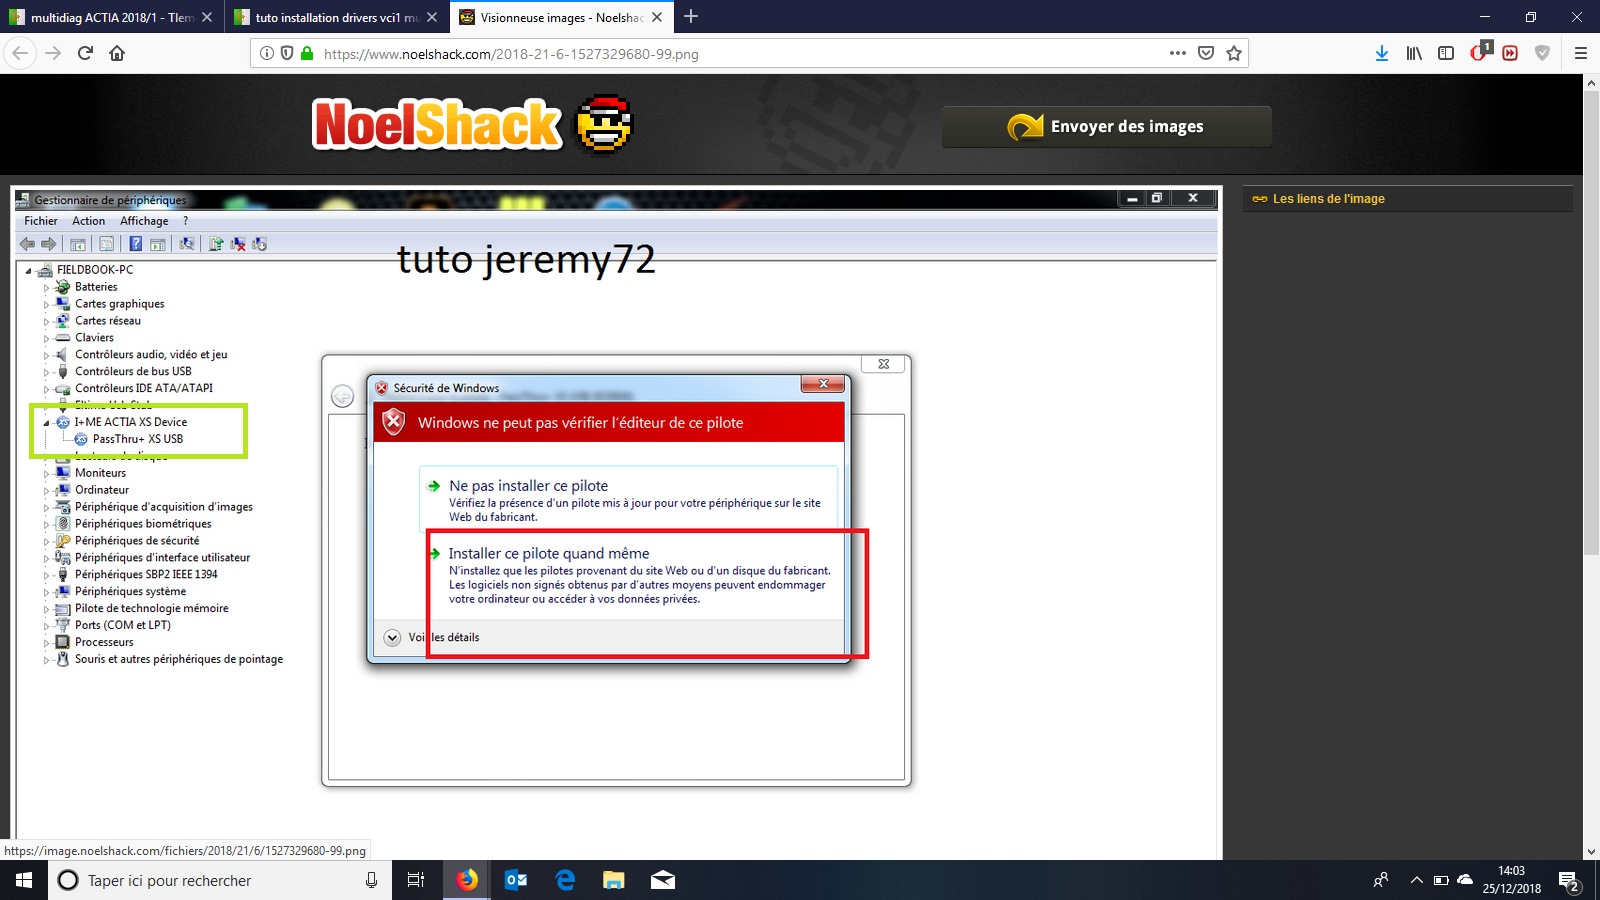The image size is (1600, 900).
Task: Close the Visionneuse images tab
Action: (x=657, y=17)
